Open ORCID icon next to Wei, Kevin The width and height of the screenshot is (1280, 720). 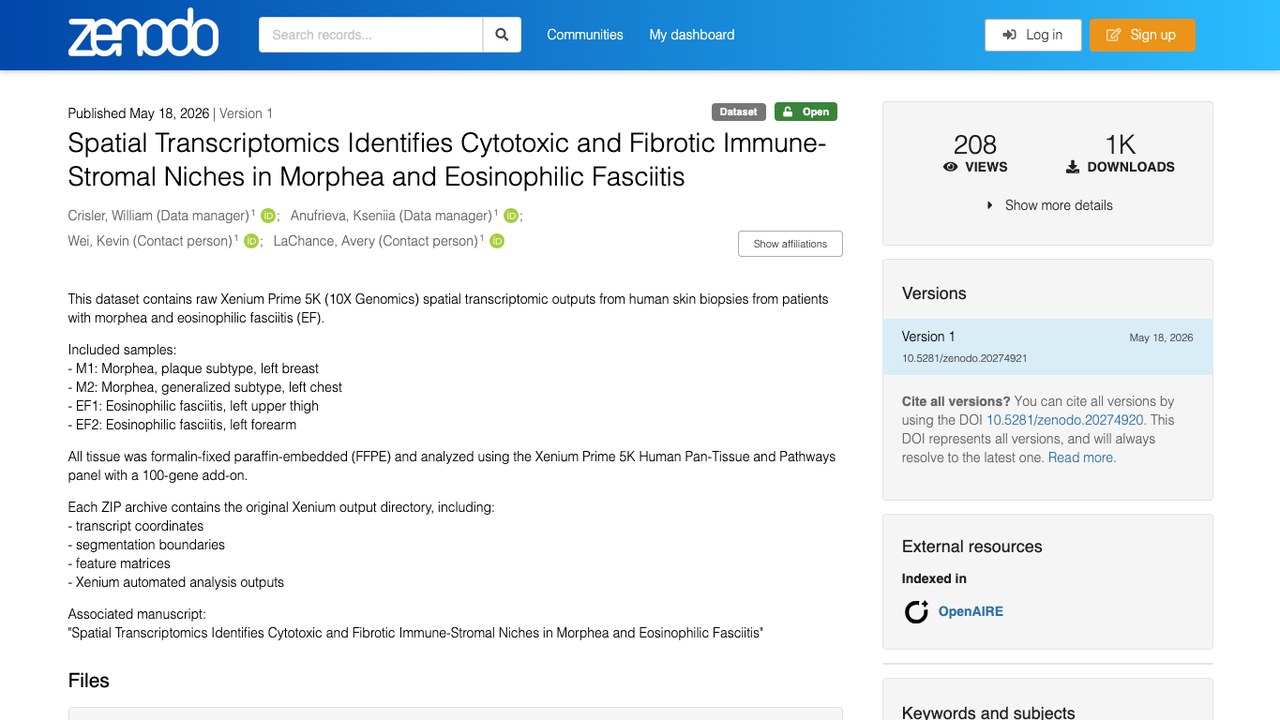pyautogui.click(x=252, y=241)
